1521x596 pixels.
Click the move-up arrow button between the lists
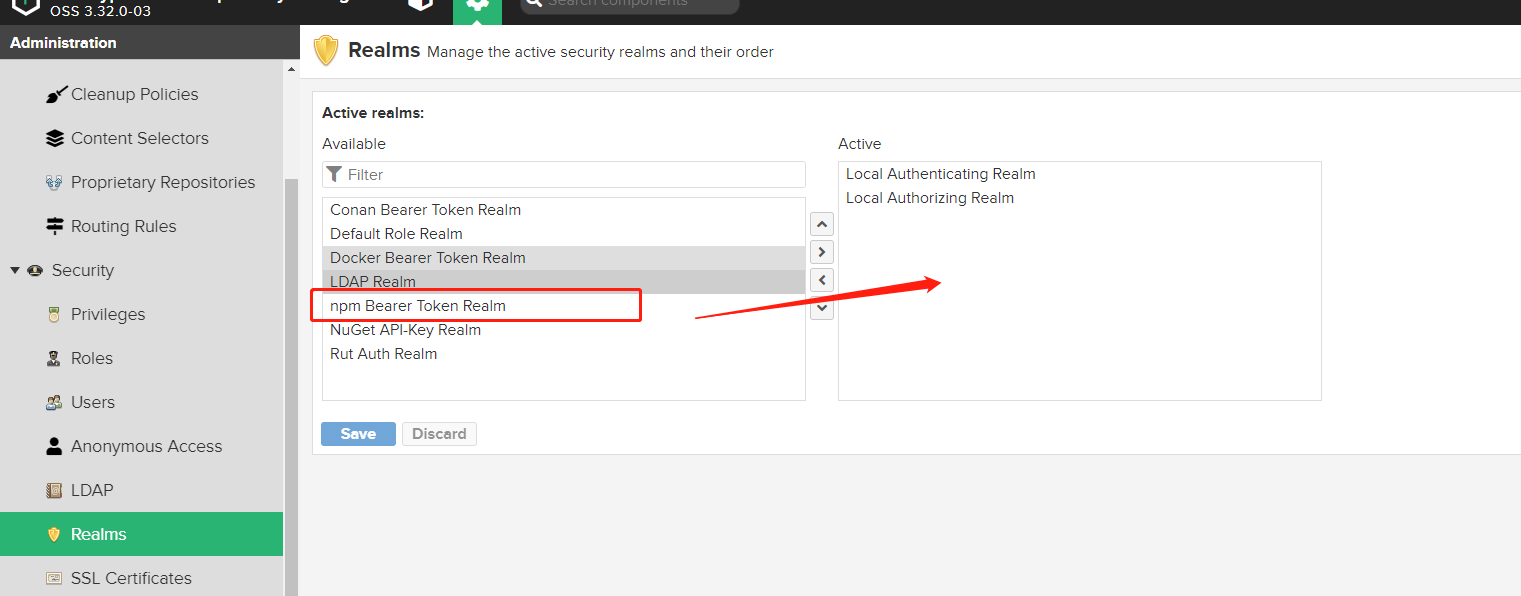click(x=822, y=224)
